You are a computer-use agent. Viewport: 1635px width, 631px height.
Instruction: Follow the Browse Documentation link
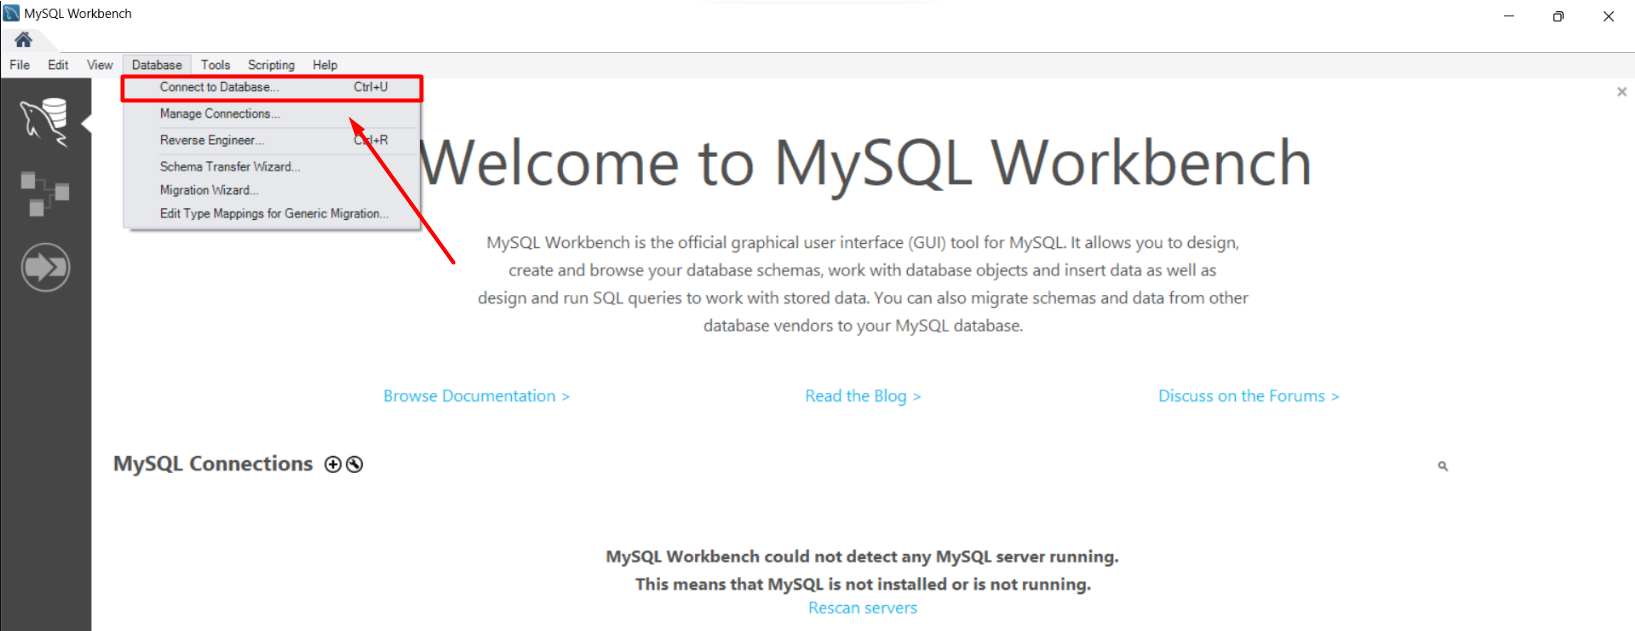(x=476, y=396)
